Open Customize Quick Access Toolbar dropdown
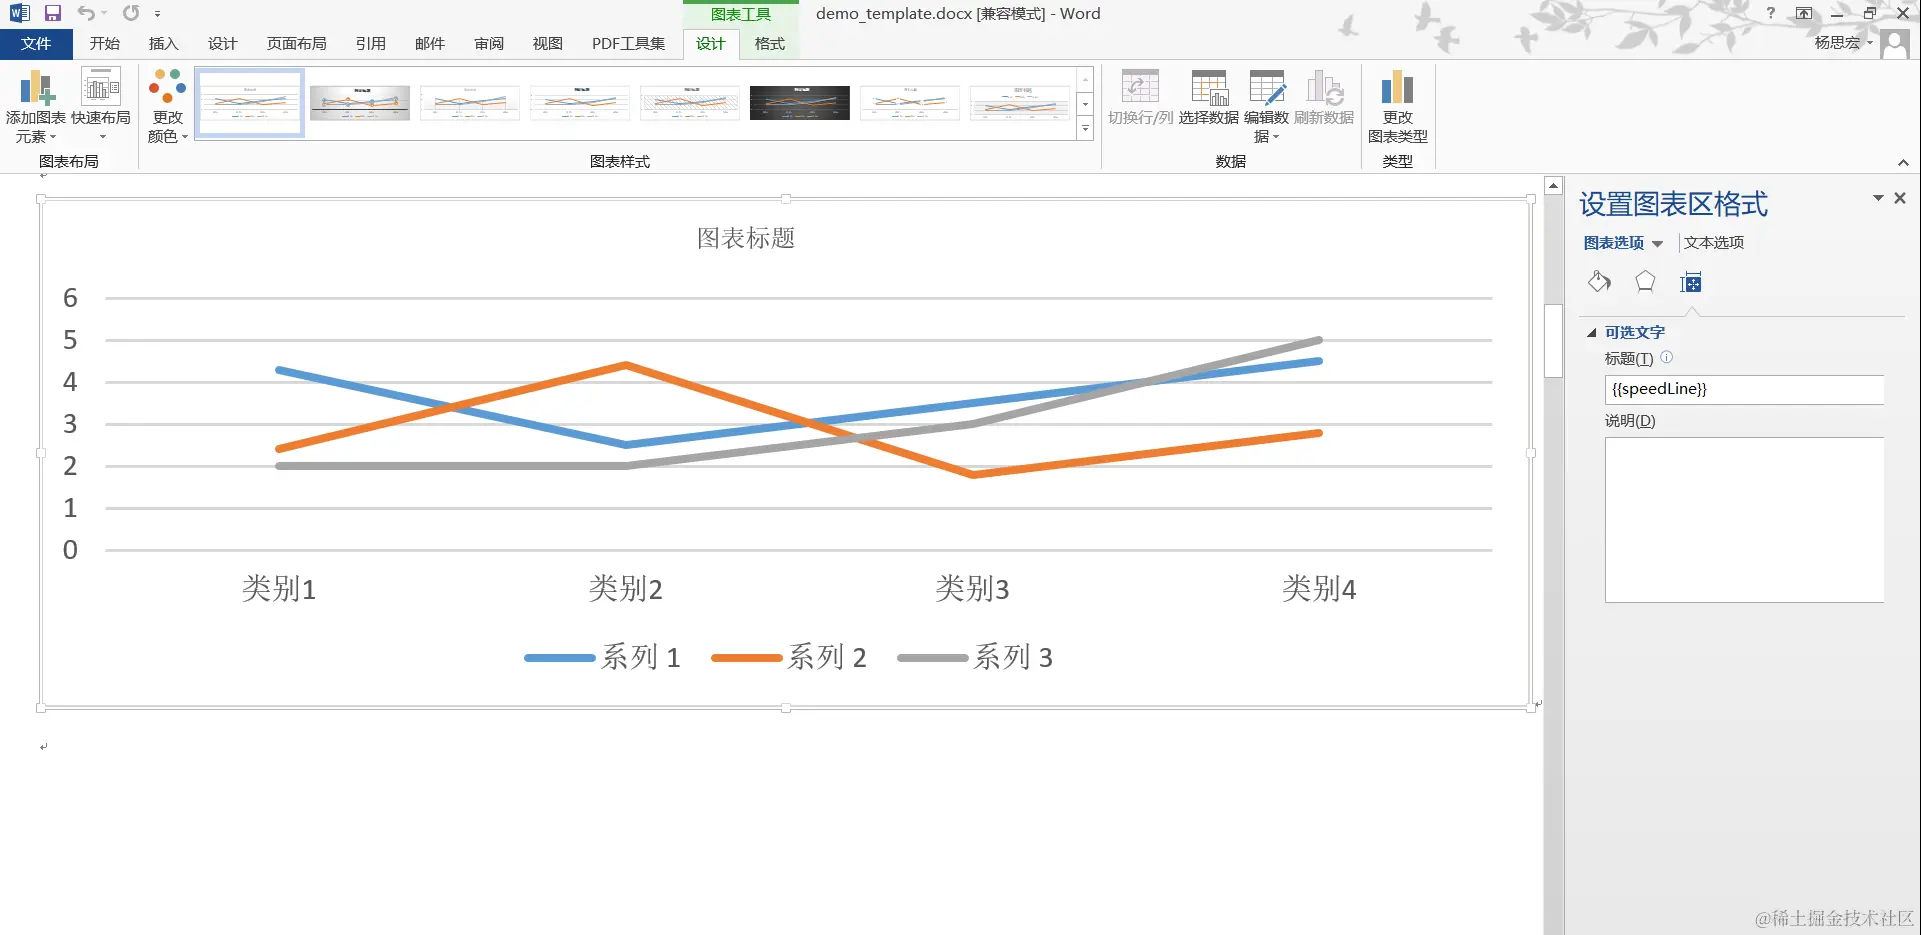The height and width of the screenshot is (935, 1921). click(157, 14)
